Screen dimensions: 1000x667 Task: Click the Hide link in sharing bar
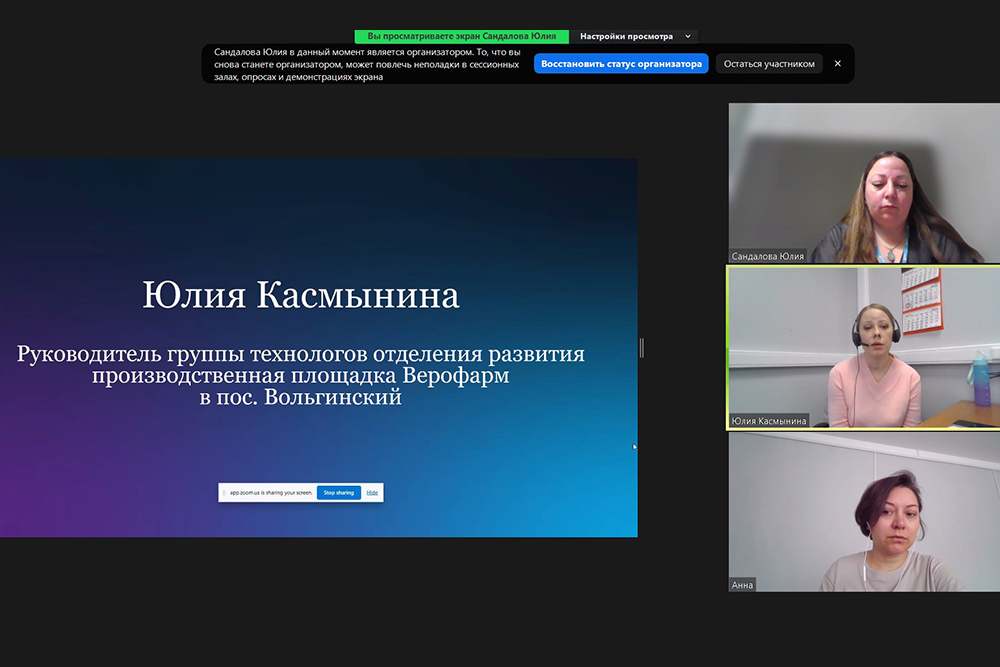pyautogui.click(x=372, y=492)
